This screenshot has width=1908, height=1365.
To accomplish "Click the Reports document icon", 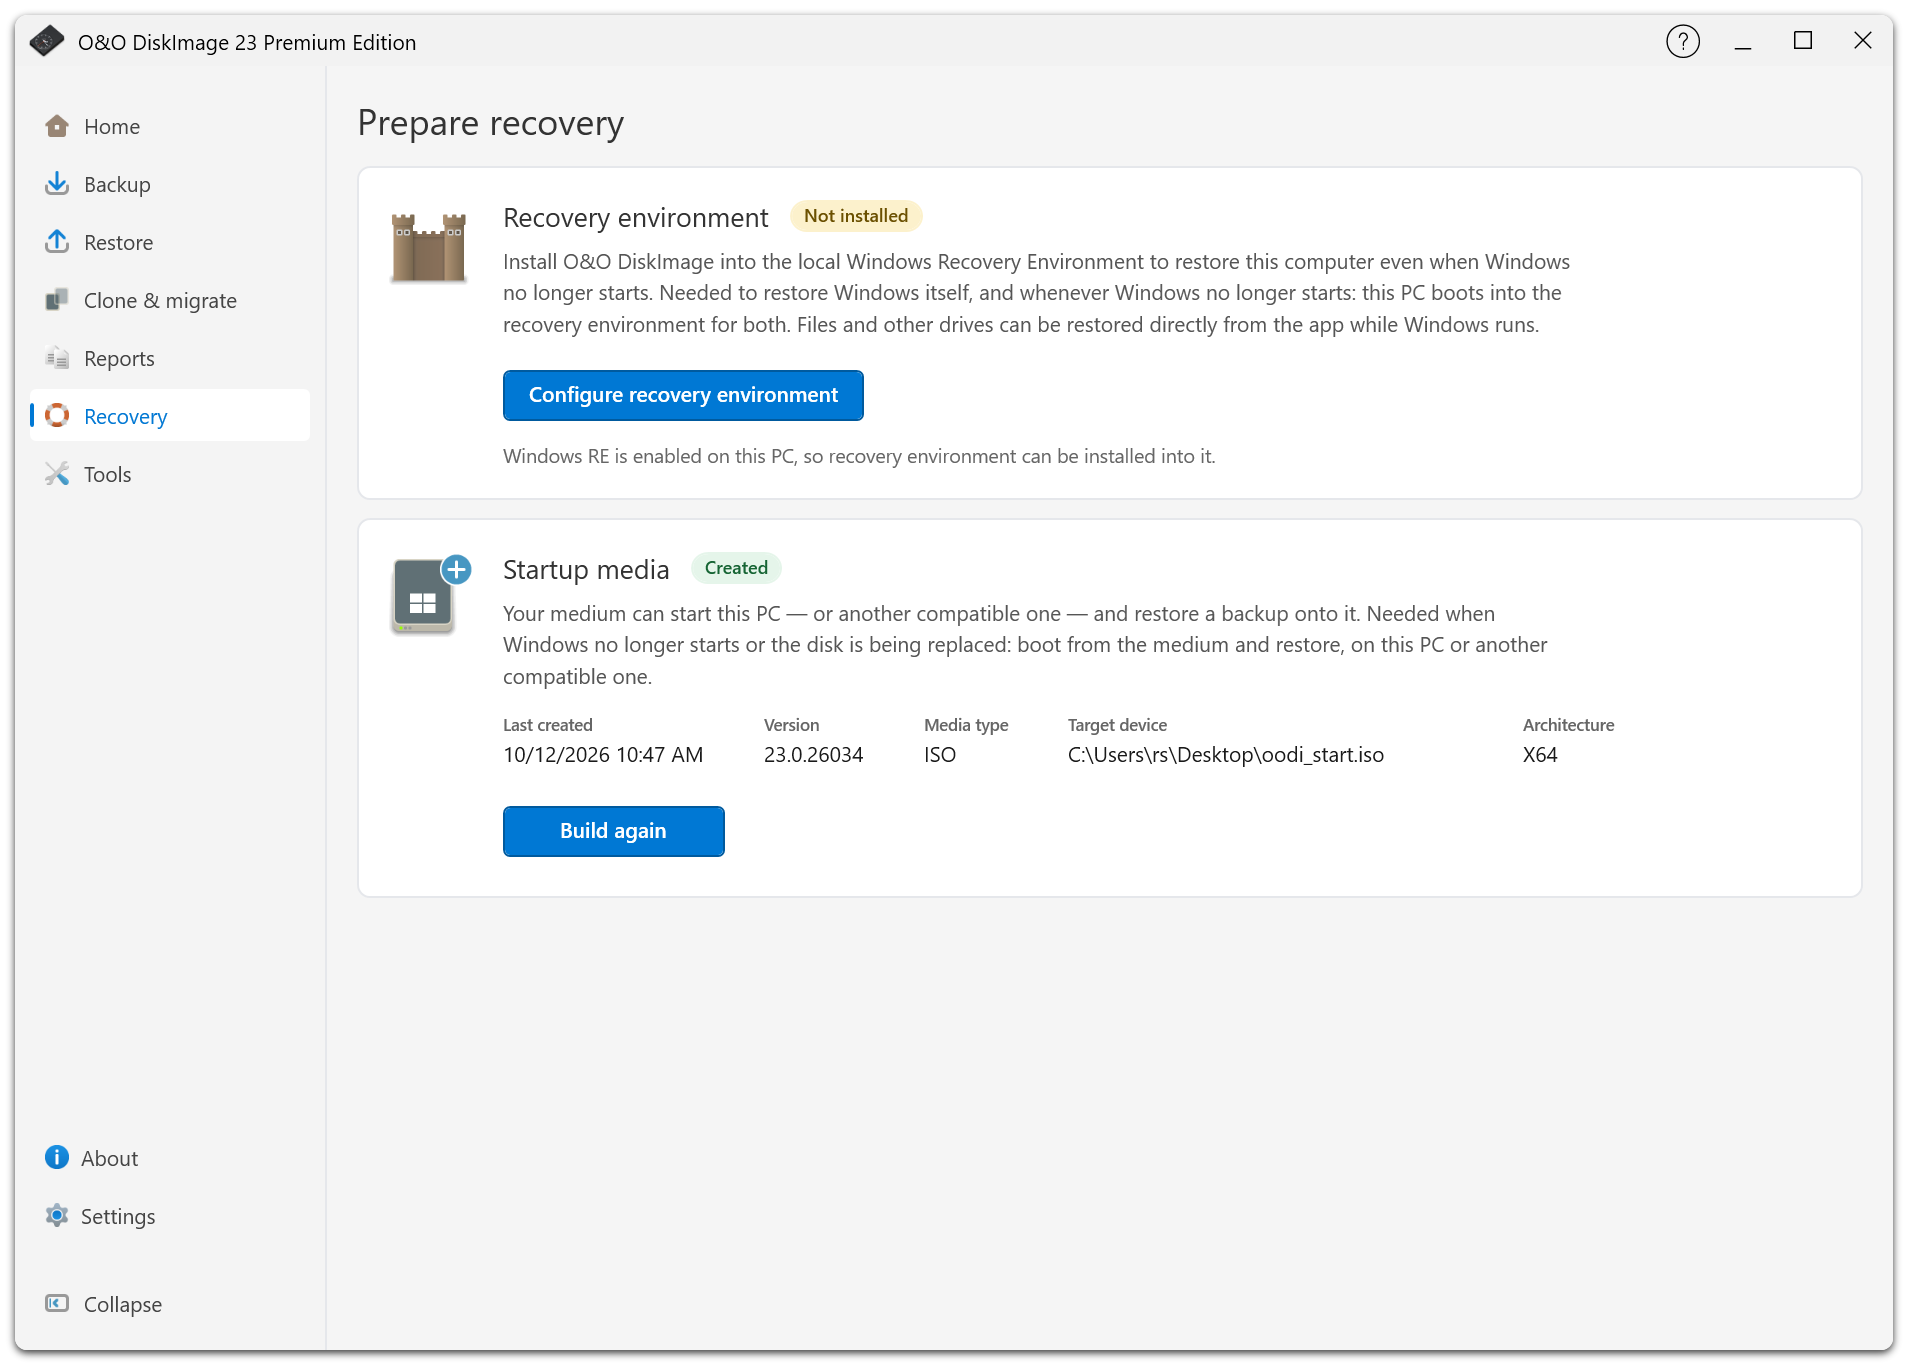I will [x=57, y=358].
